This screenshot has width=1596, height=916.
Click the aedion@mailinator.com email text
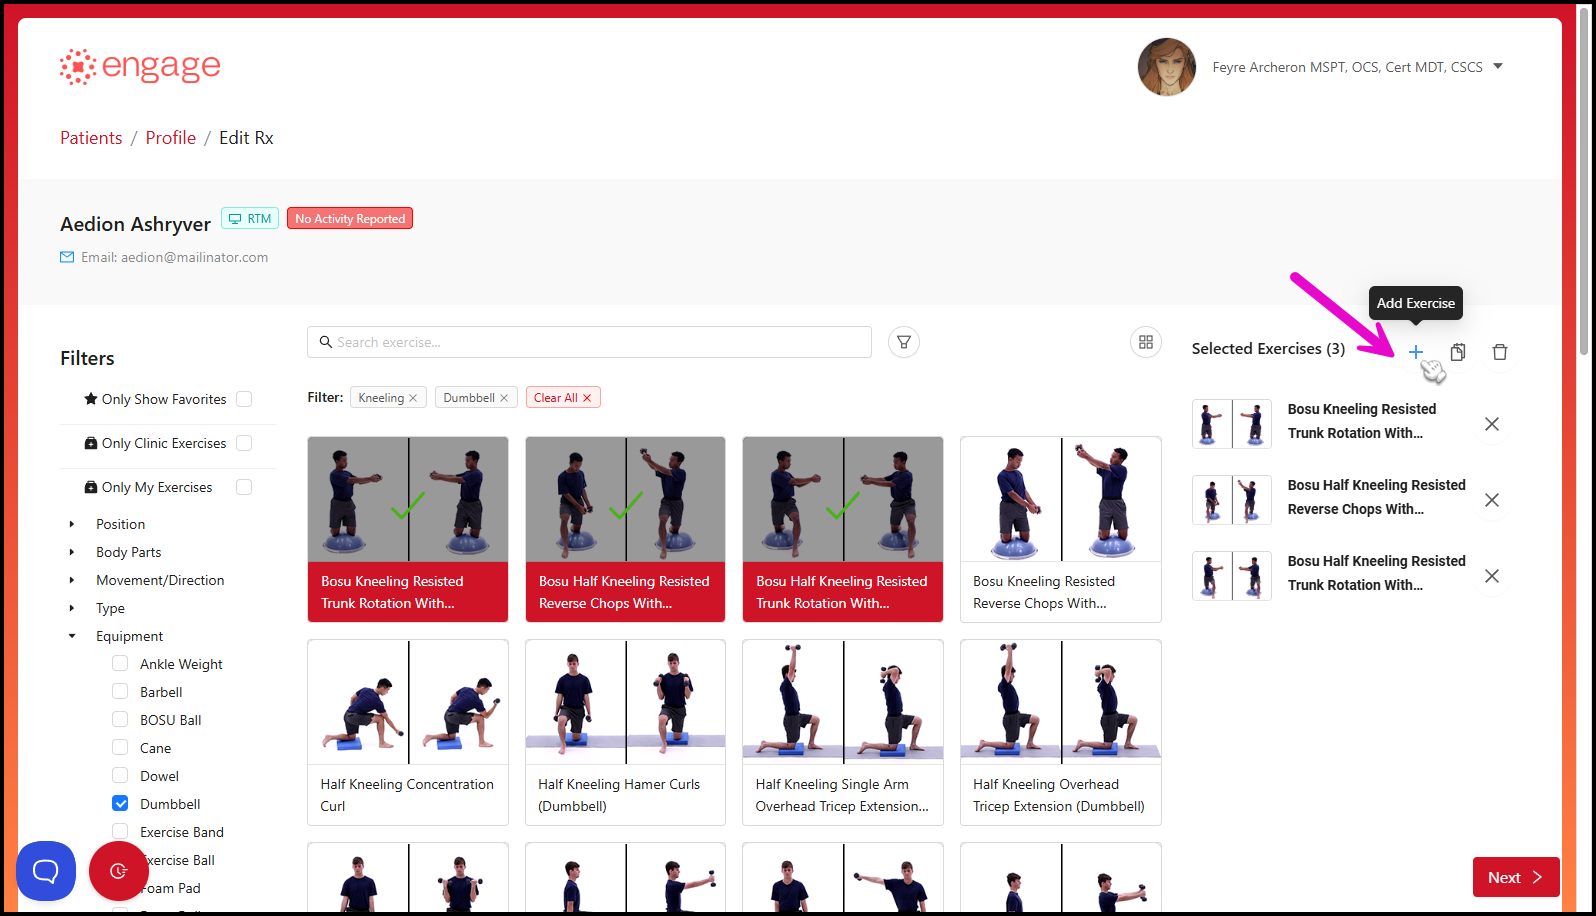(x=195, y=257)
